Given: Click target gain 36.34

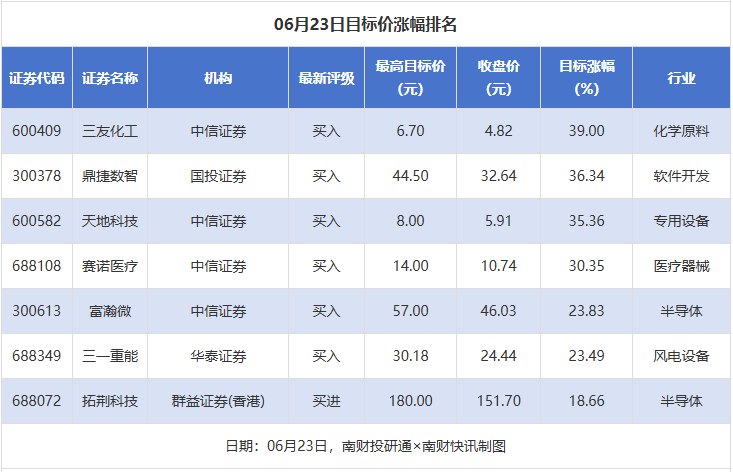Looking at the screenshot, I should click(x=587, y=176).
